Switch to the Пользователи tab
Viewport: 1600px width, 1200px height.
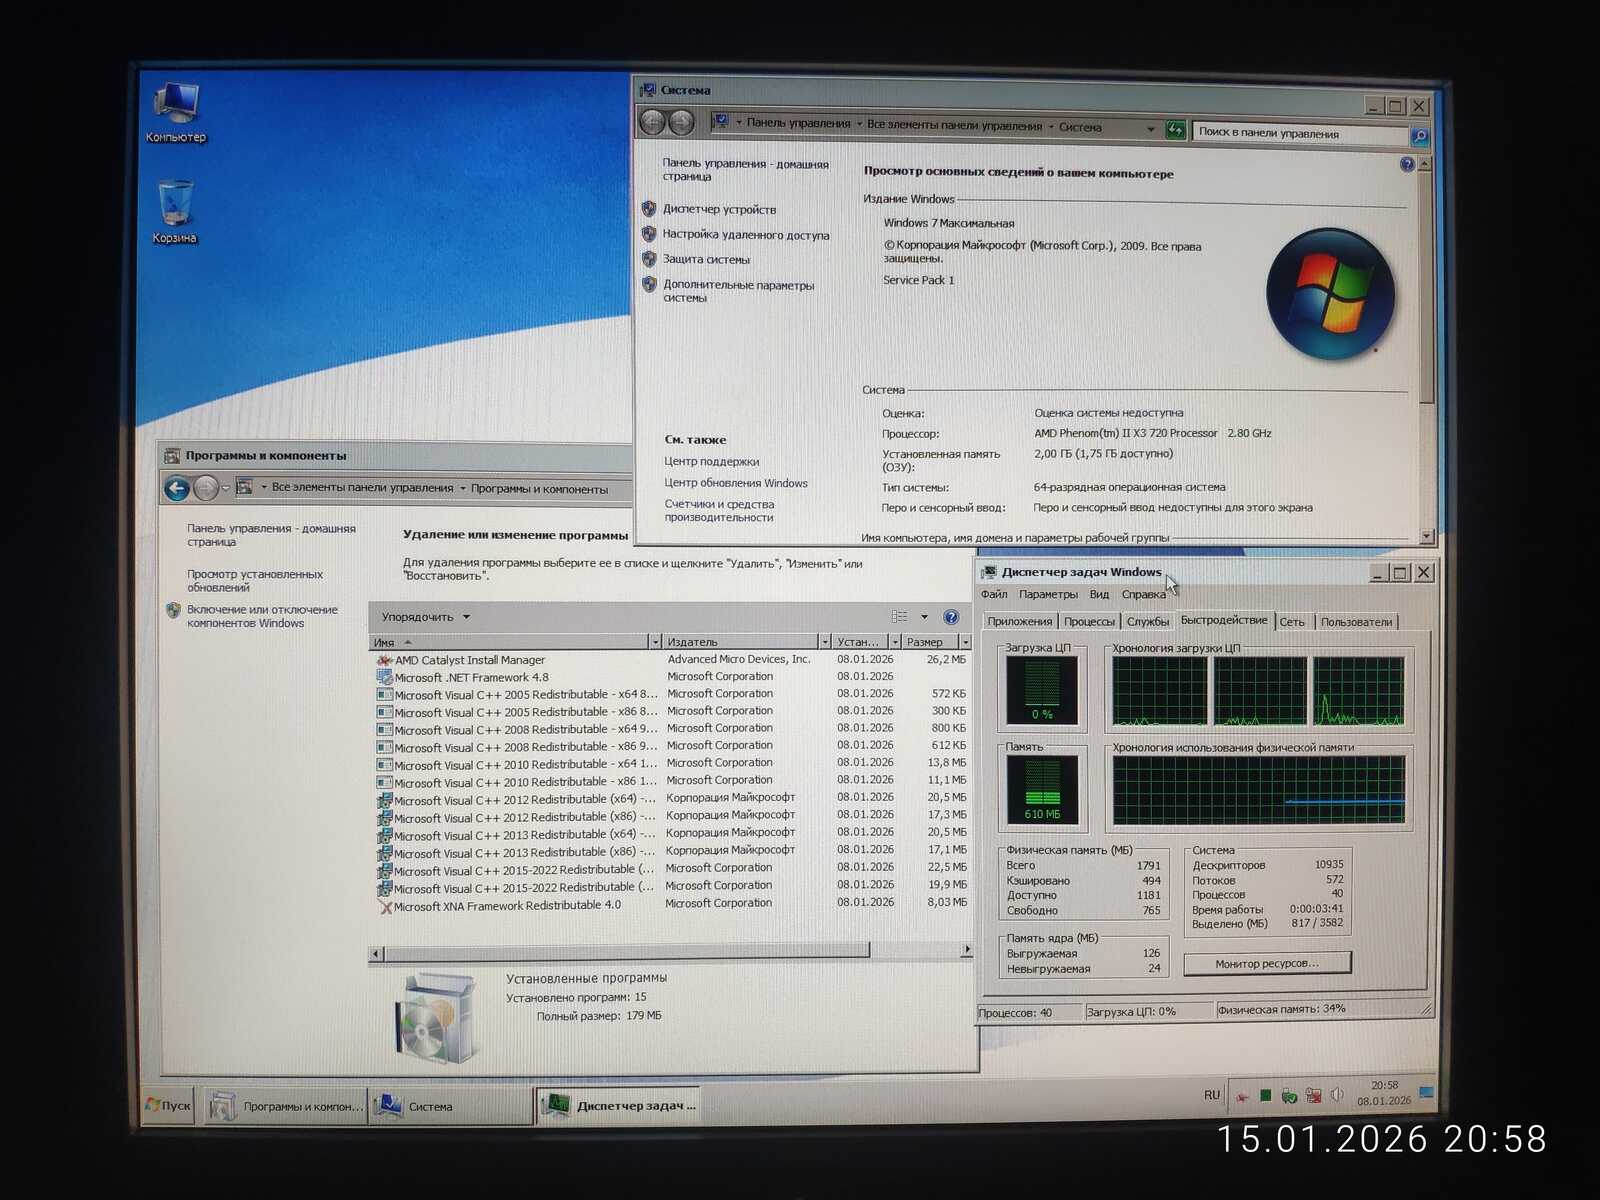point(1356,622)
